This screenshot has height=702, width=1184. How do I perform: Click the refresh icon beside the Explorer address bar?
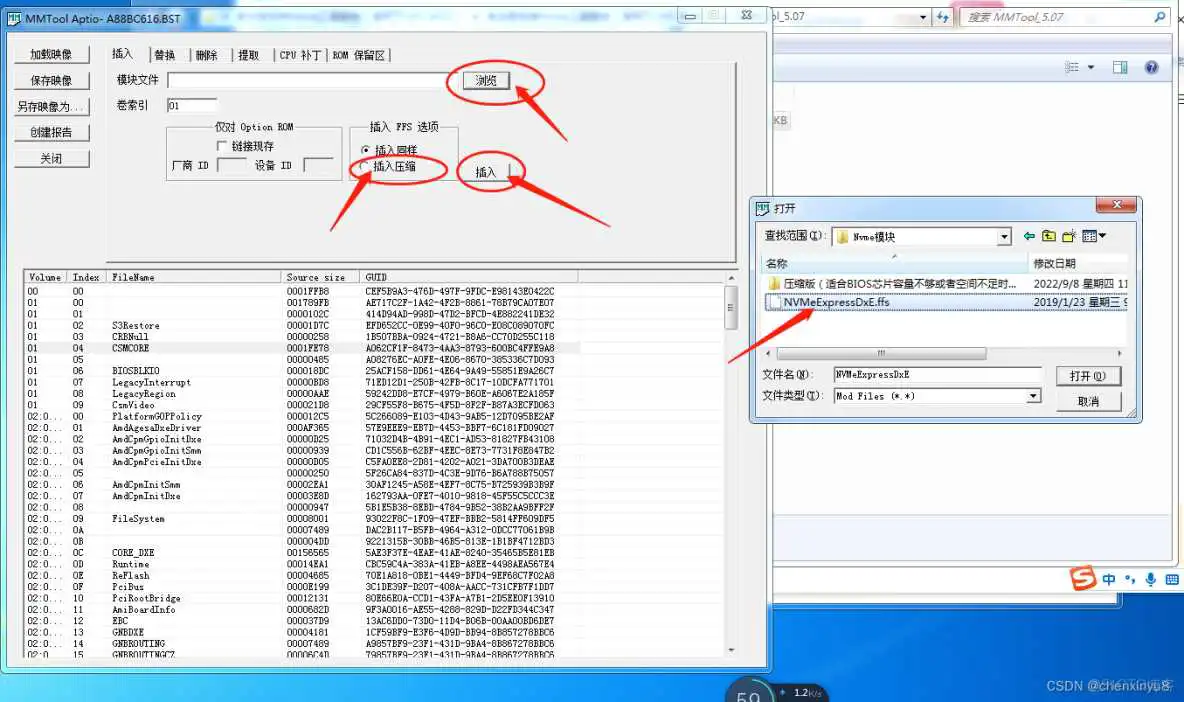point(944,17)
